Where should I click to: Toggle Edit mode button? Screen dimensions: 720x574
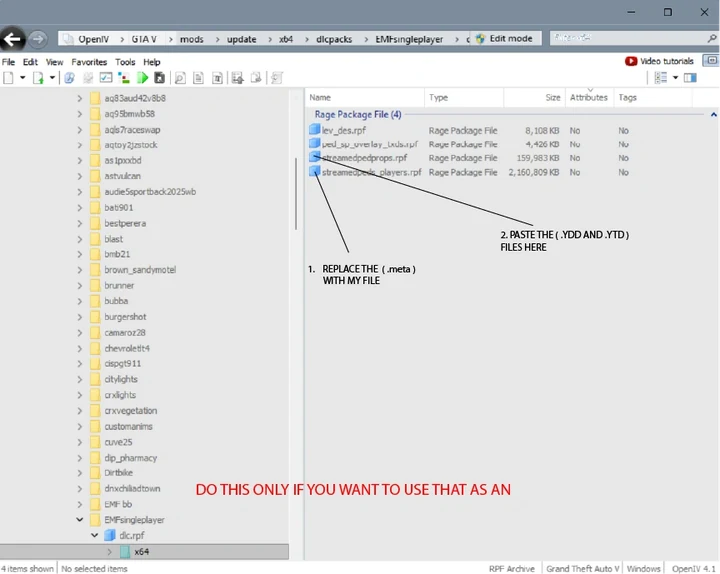504,39
